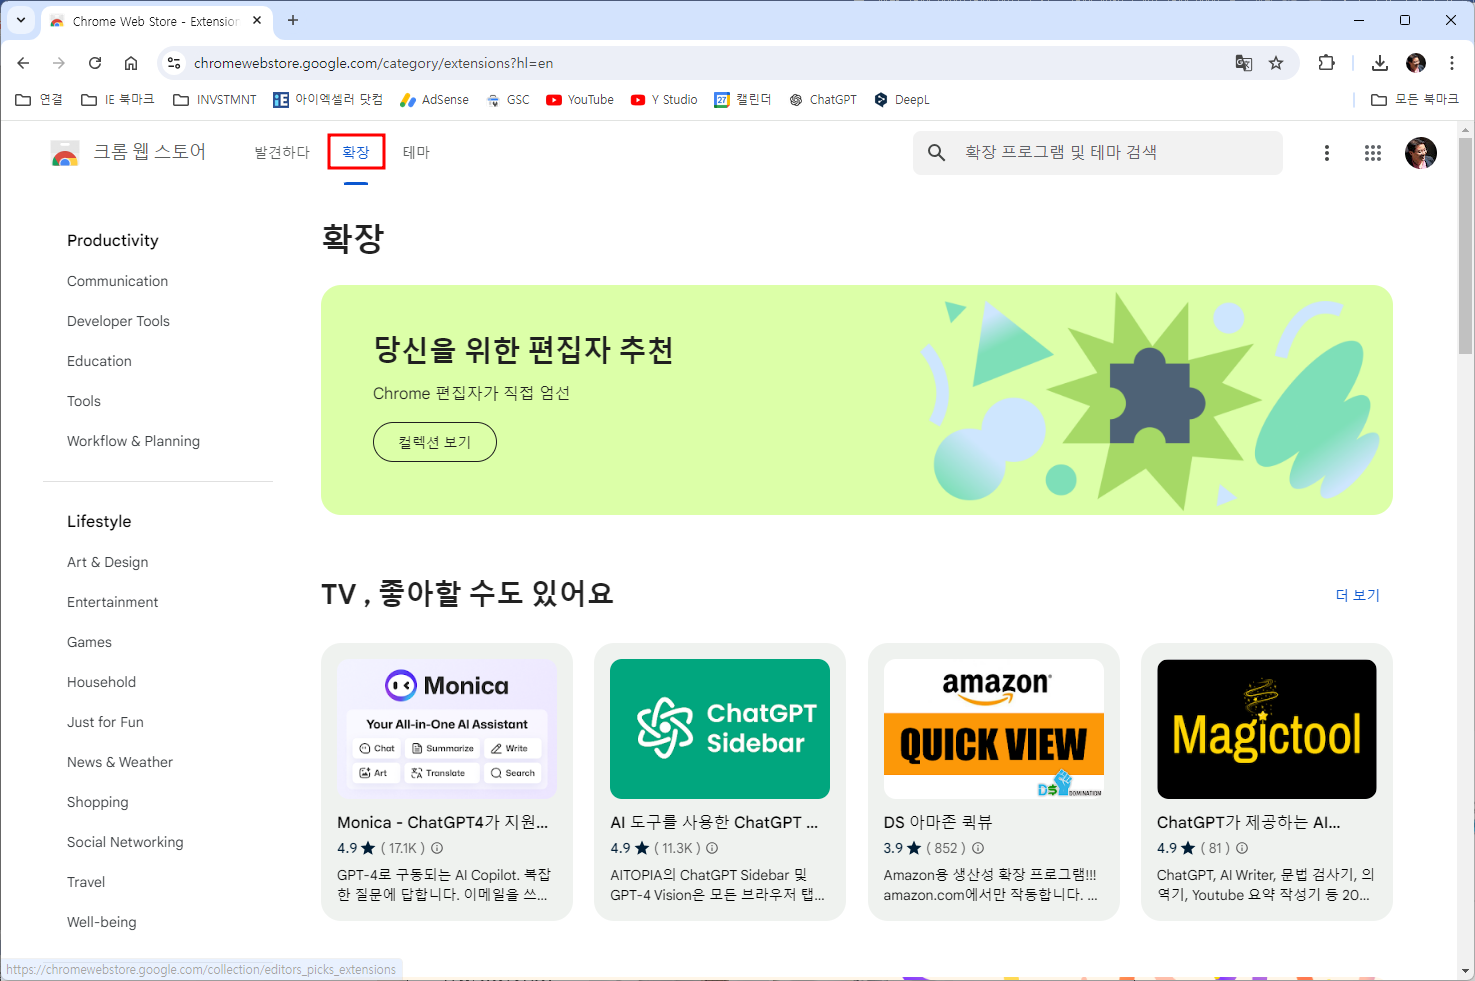Reload the Chrome Web Store page
The width and height of the screenshot is (1475, 981).
click(95, 63)
